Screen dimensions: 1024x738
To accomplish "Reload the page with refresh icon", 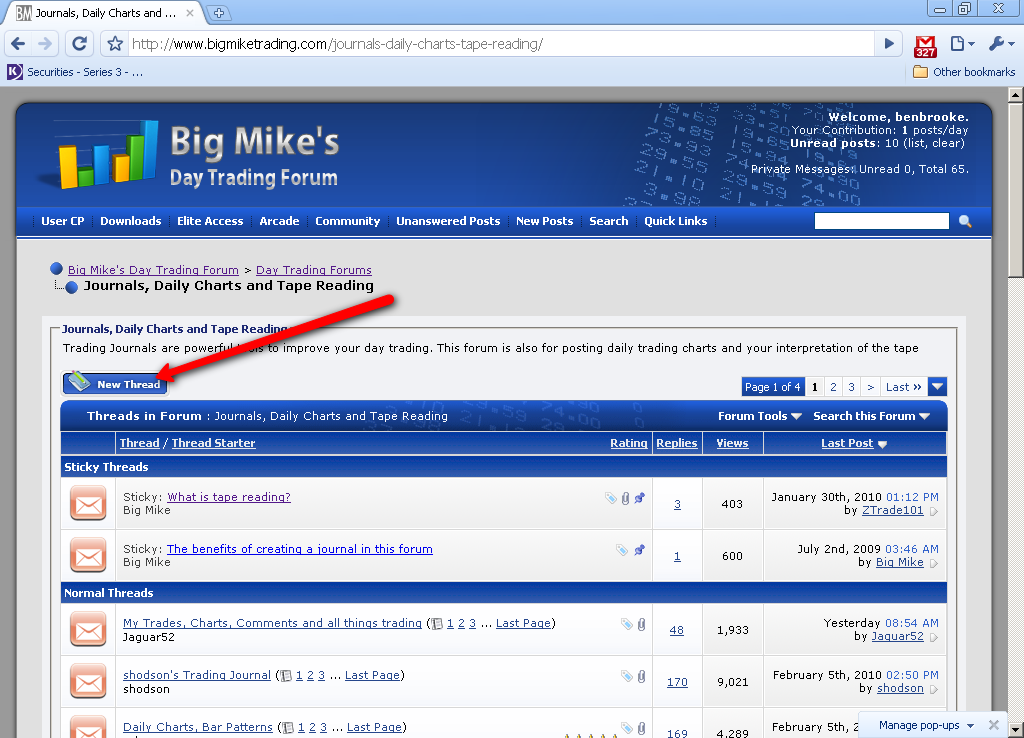I will 80,44.
